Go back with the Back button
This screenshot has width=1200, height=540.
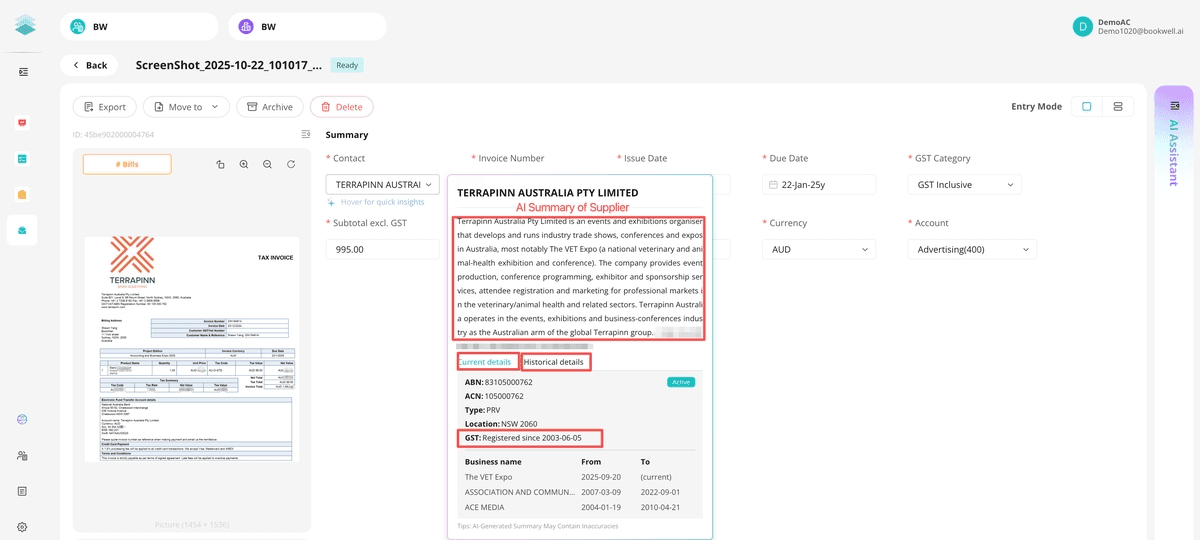(x=89, y=65)
